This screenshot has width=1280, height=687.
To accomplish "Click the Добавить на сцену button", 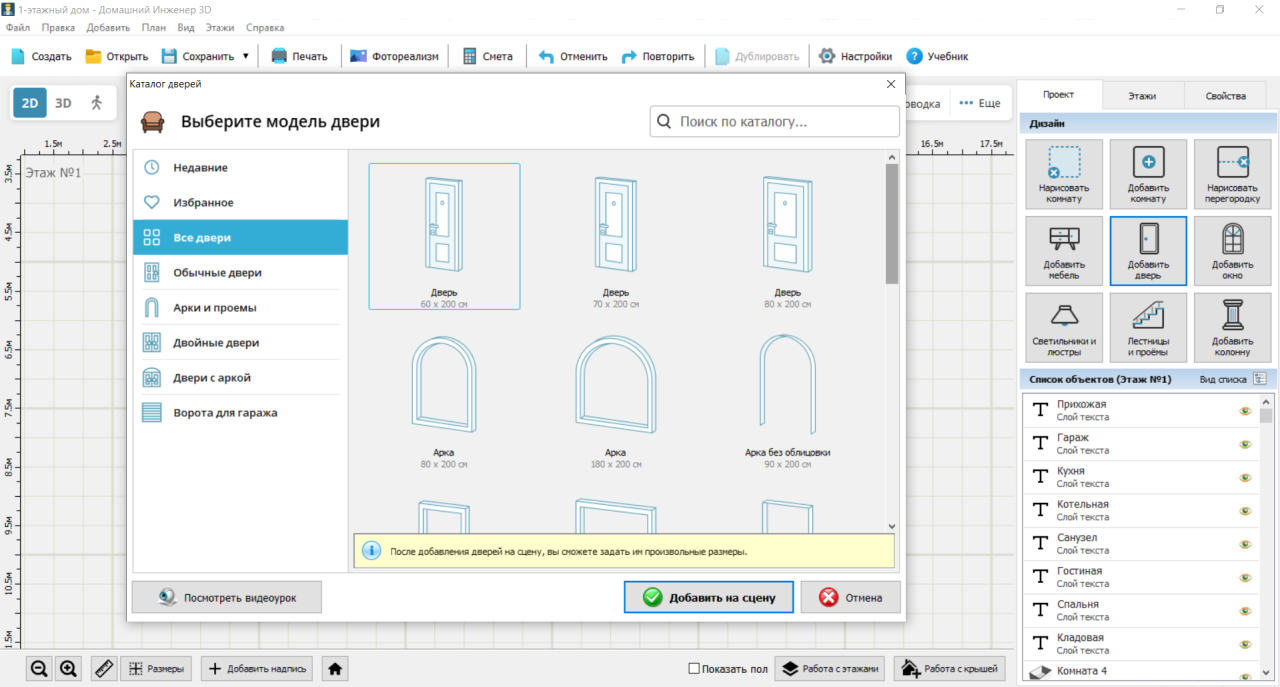I will [x=709, y=597].
